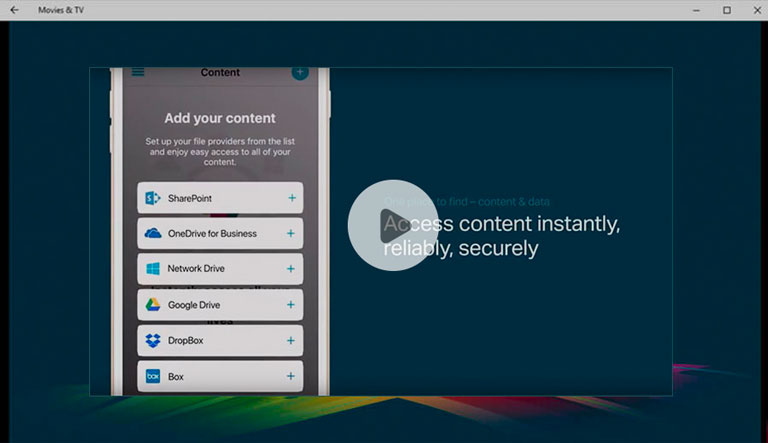Click the 'Set up your file providers' description
The width and height of the screenshot is (768, 443).
220,151
